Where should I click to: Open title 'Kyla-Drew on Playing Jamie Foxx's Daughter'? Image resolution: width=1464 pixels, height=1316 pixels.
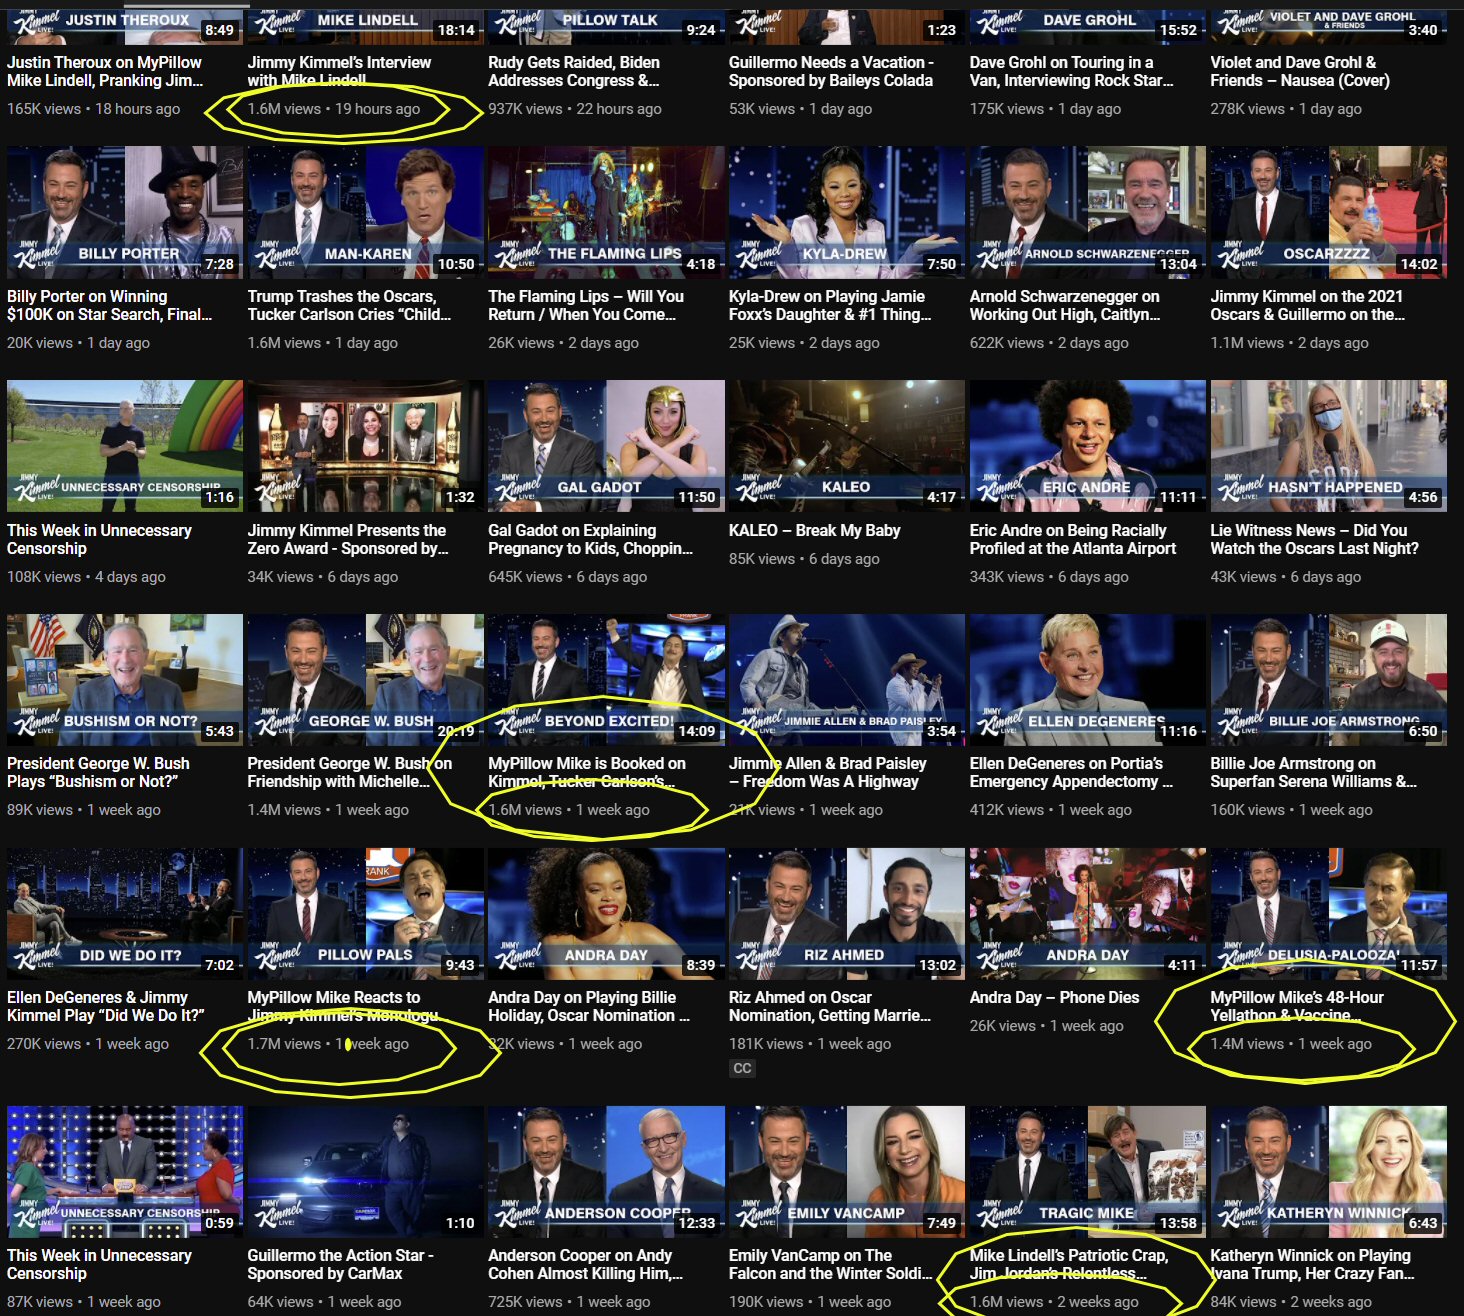830,305
